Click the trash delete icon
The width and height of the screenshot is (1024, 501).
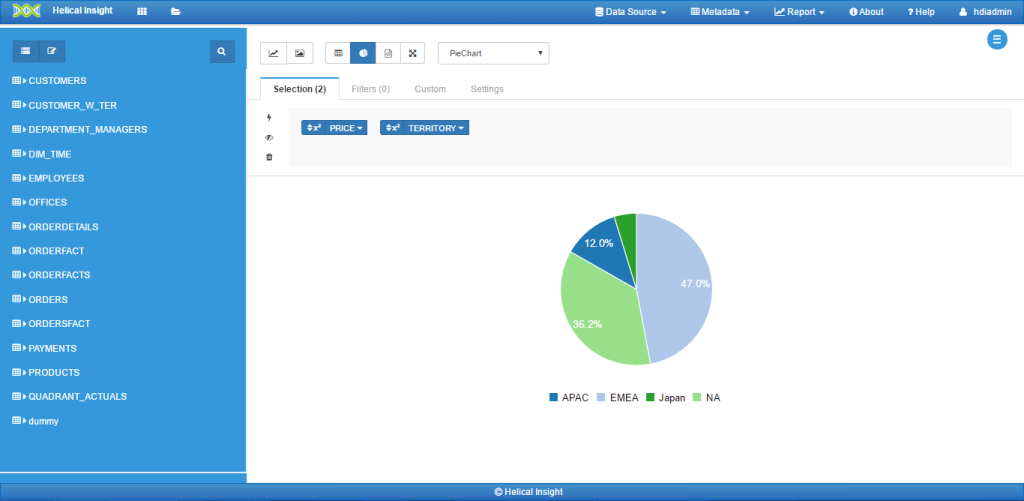click(269, 157)
